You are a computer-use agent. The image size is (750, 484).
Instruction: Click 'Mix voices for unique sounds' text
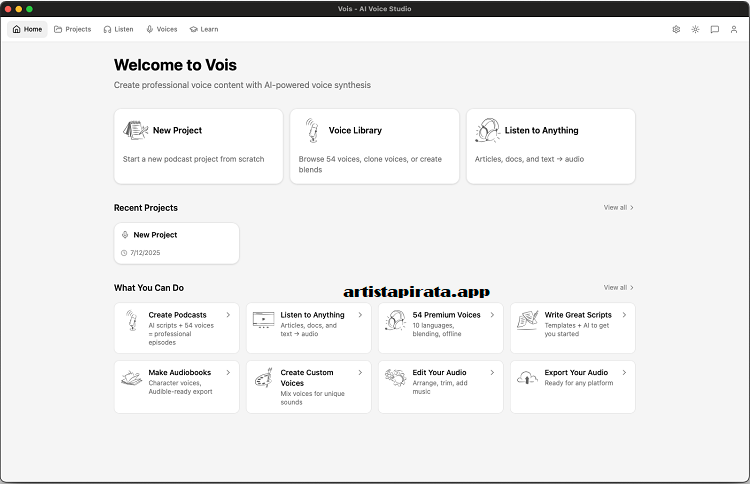point(312,398)
